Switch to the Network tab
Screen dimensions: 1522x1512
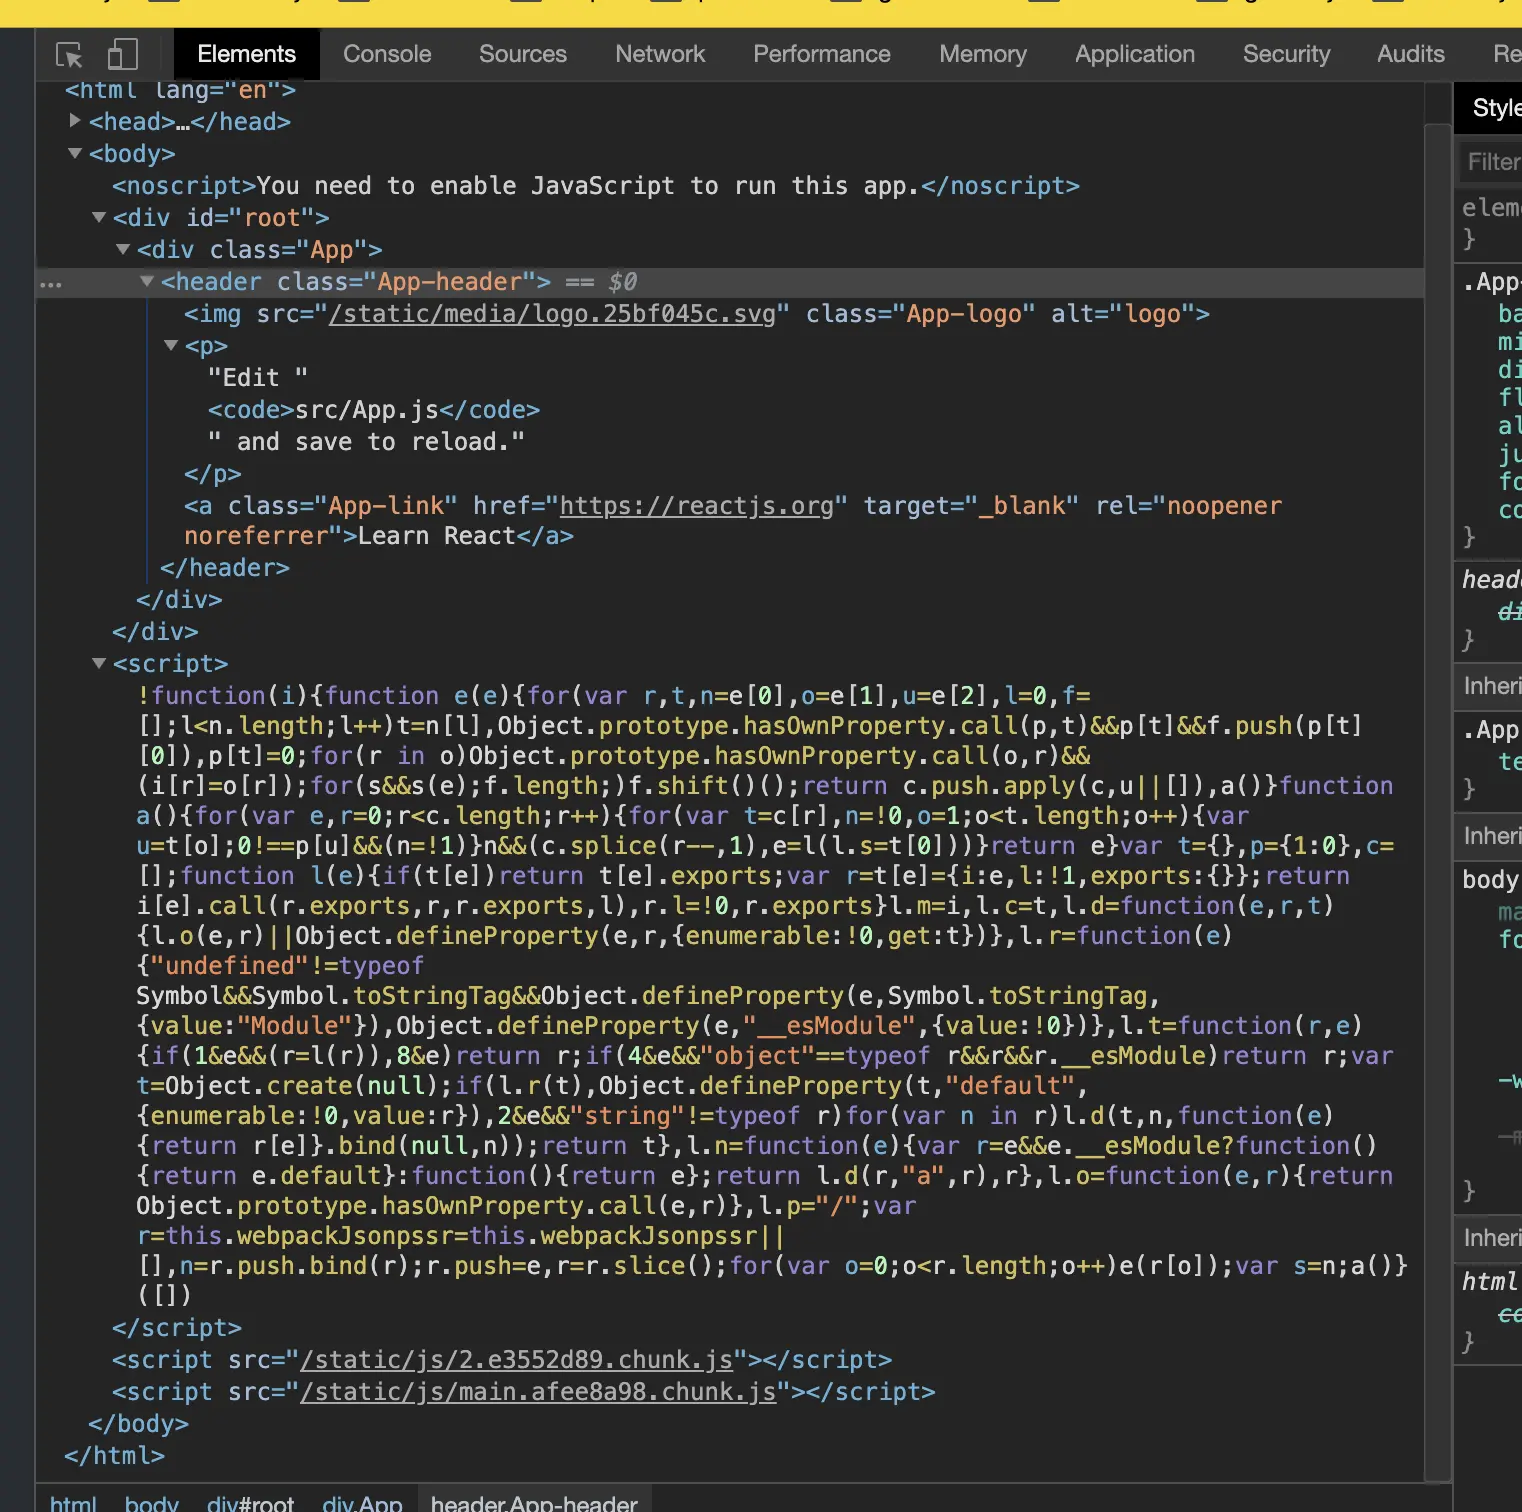pyautogui.click(x=660, y=54)
